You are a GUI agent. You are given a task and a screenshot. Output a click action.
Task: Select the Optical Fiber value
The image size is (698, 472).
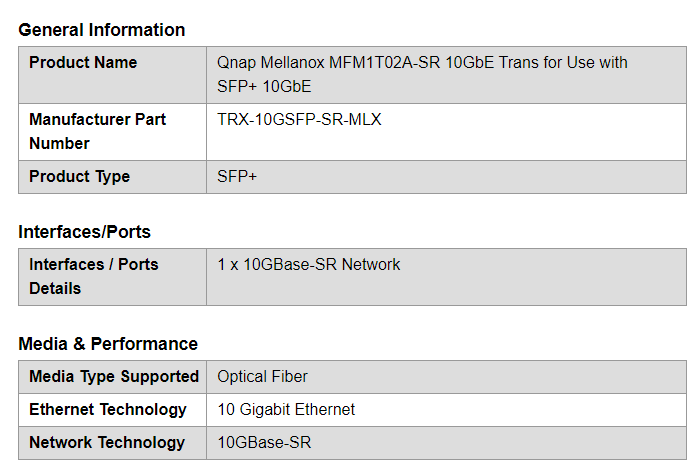click(262, 377)
